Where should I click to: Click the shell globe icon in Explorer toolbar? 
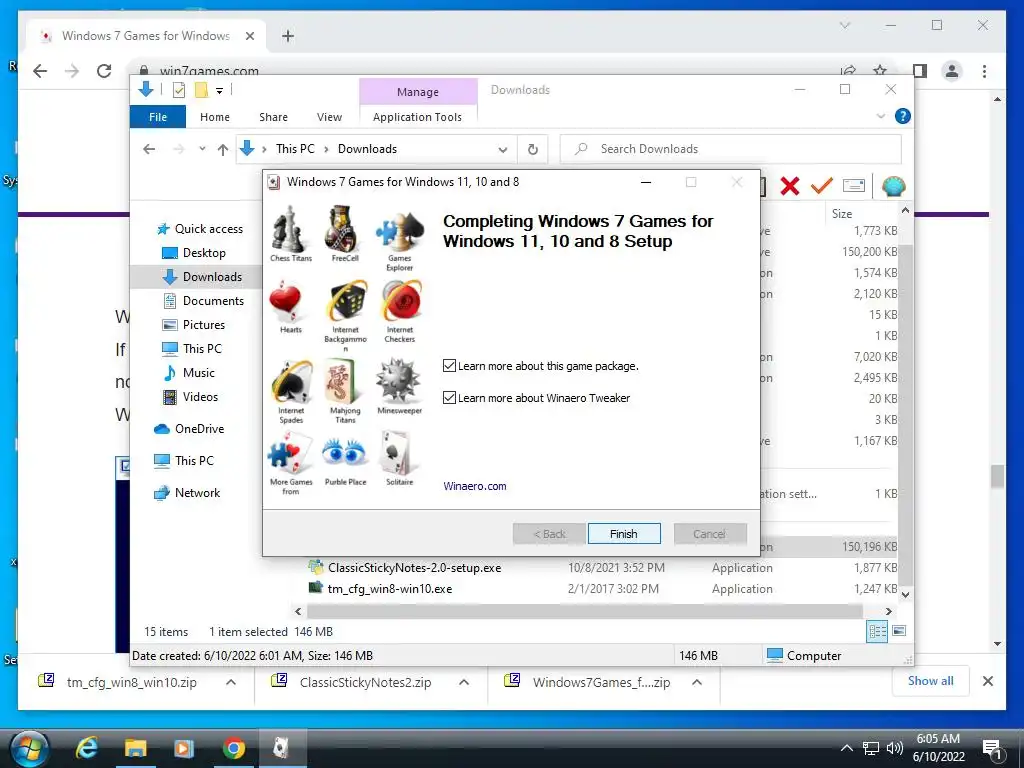(893, 186)
